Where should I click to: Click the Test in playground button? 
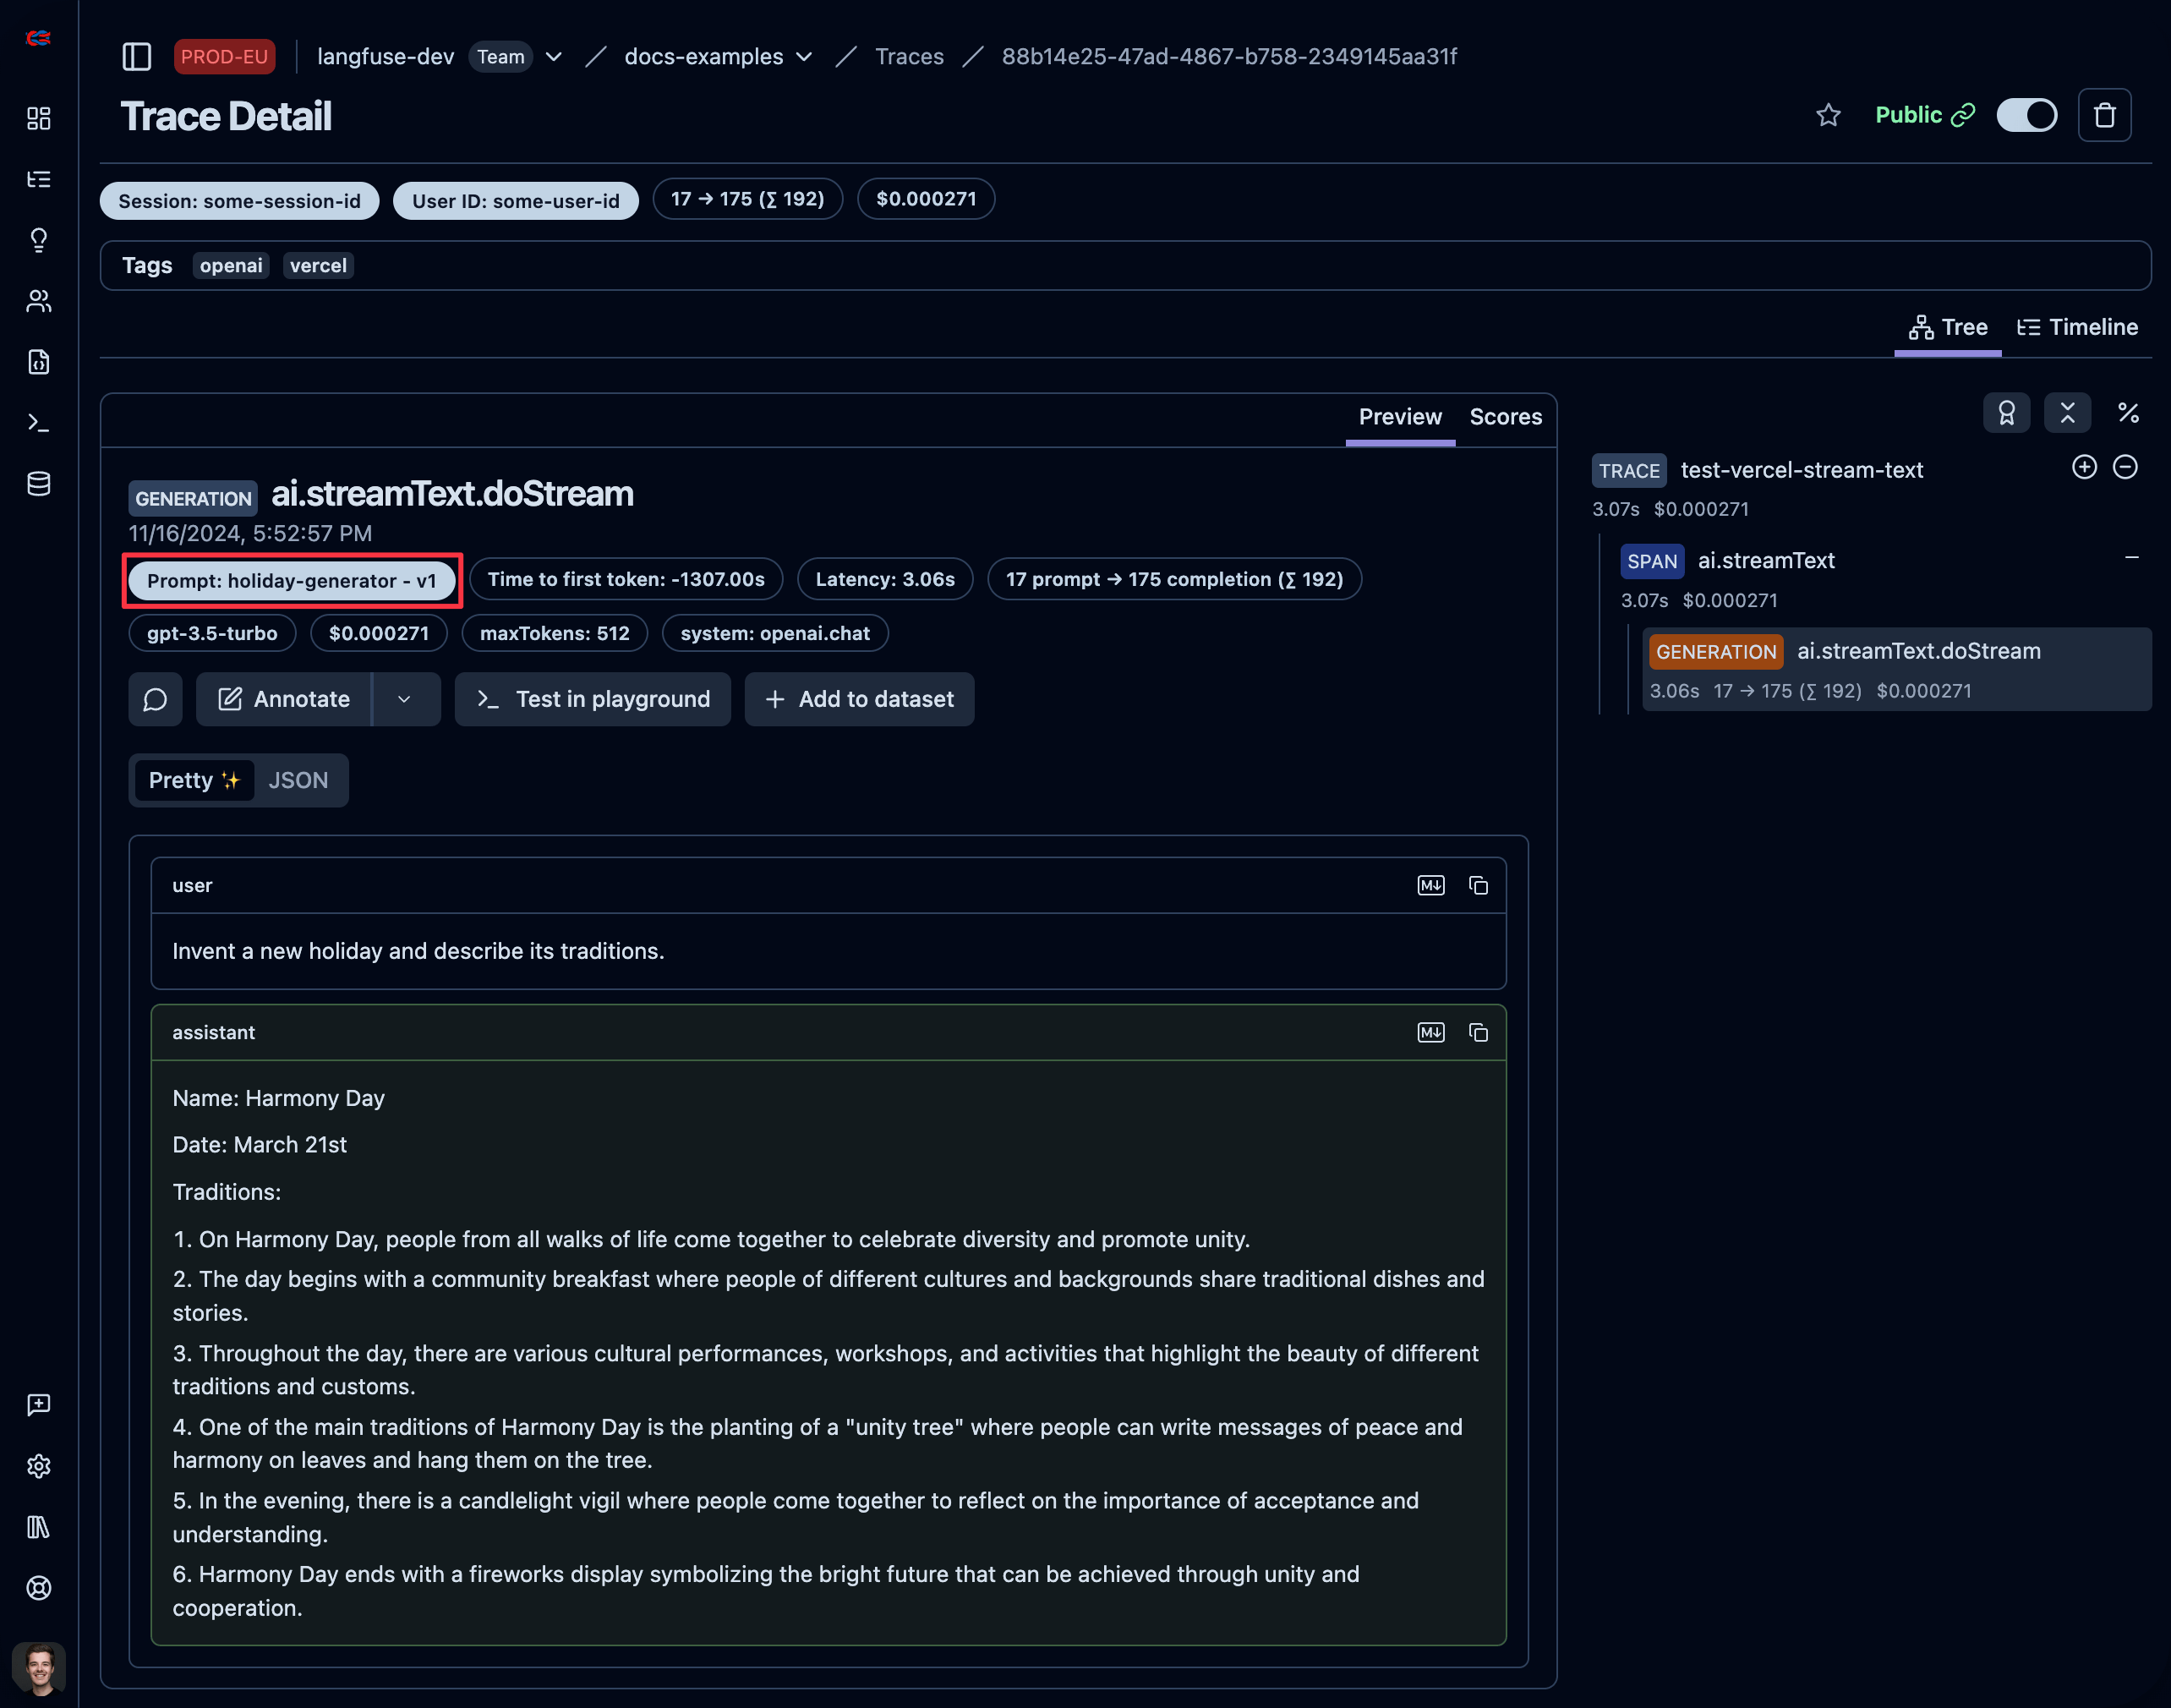[592, 699]
